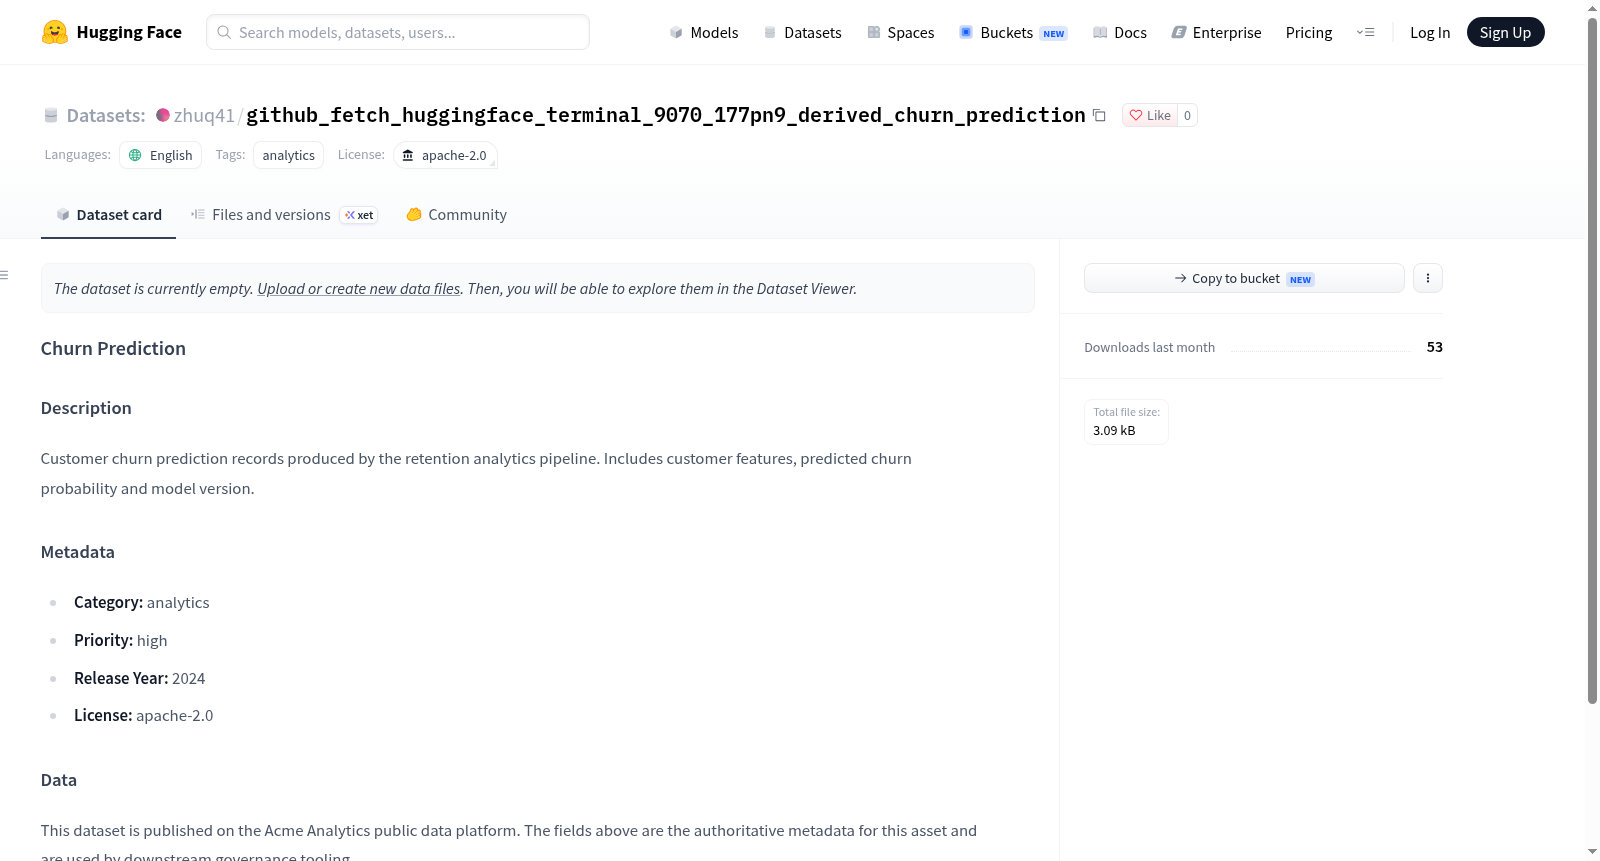Open Spaces from the navigation bar
This screenshot has height=861, width=1600.
[x=901, y=32]
